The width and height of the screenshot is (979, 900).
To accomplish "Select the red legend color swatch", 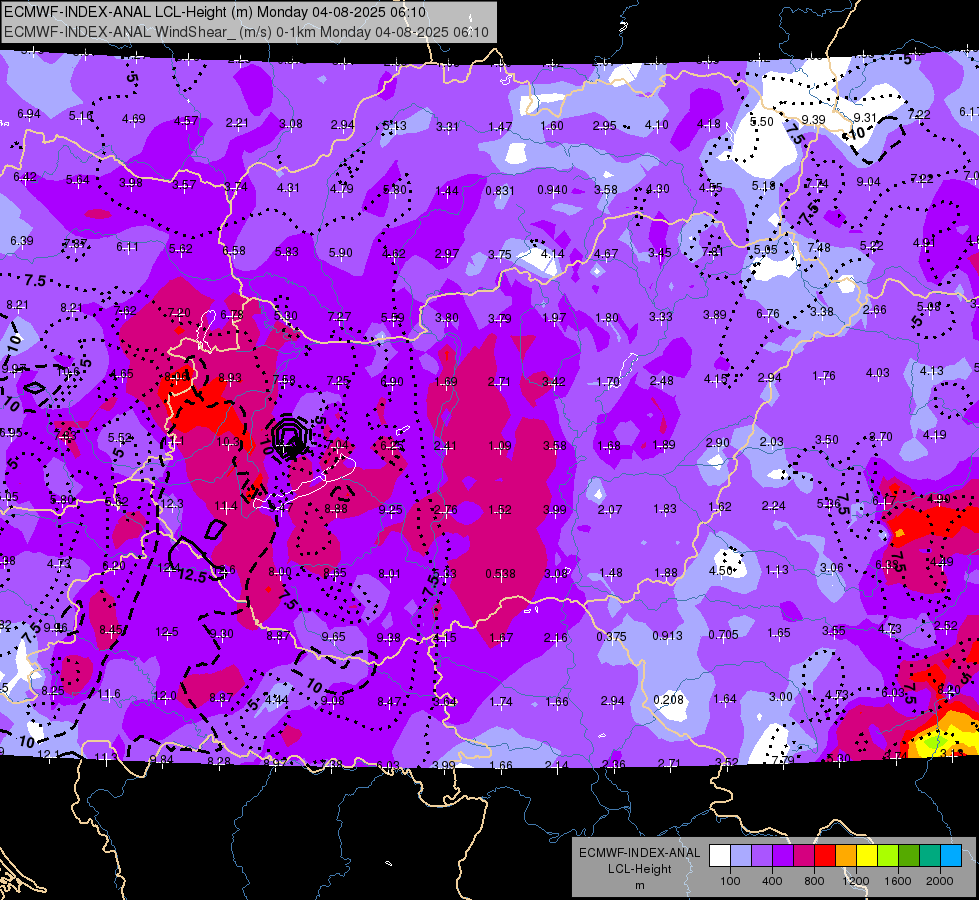I will click(x=825, y=856).
